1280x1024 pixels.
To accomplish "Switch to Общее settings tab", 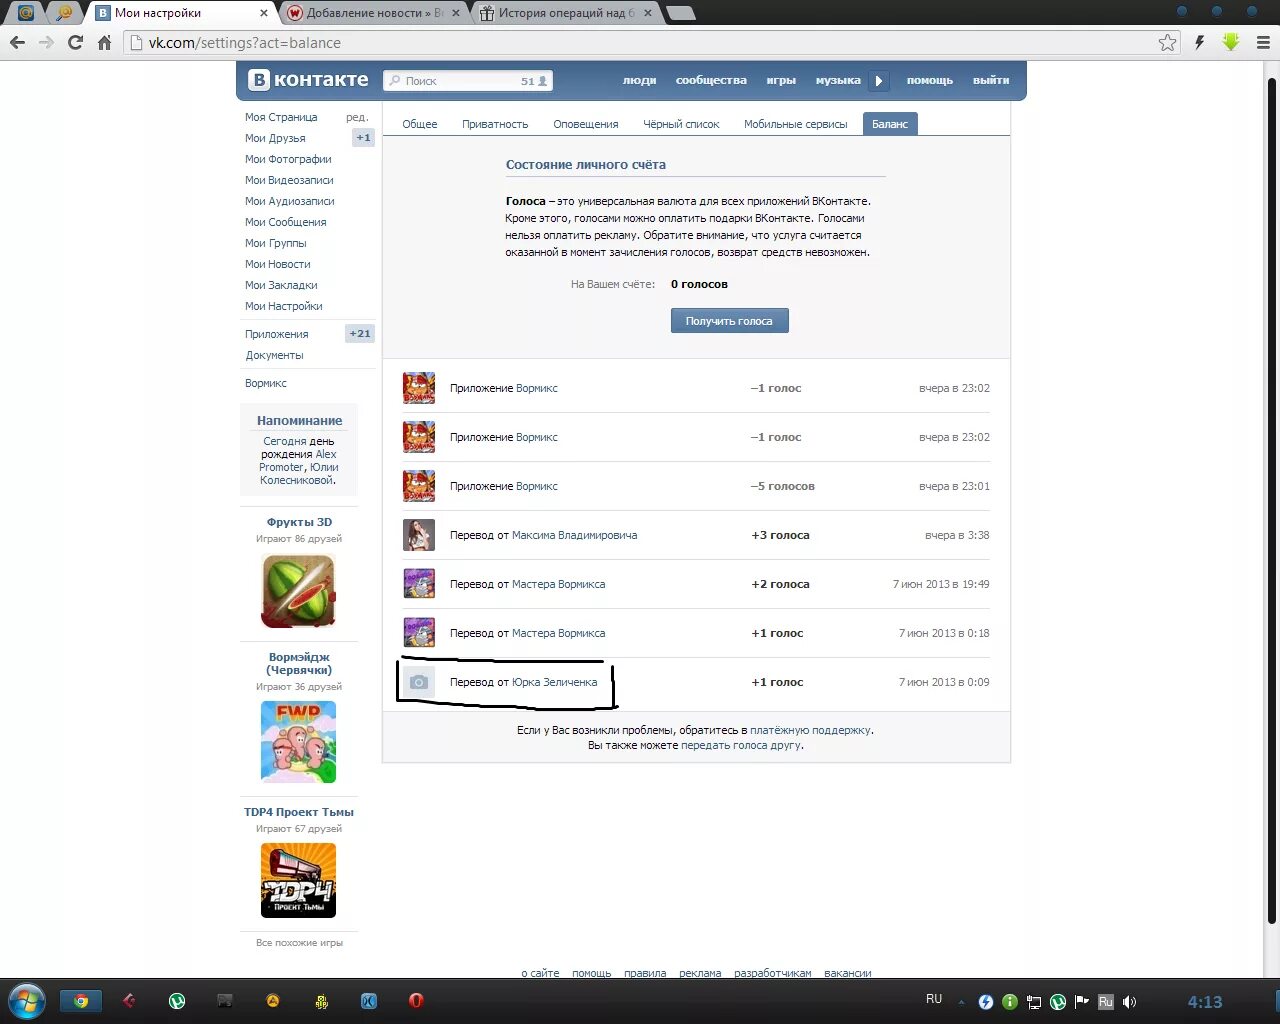I will 420,124.
